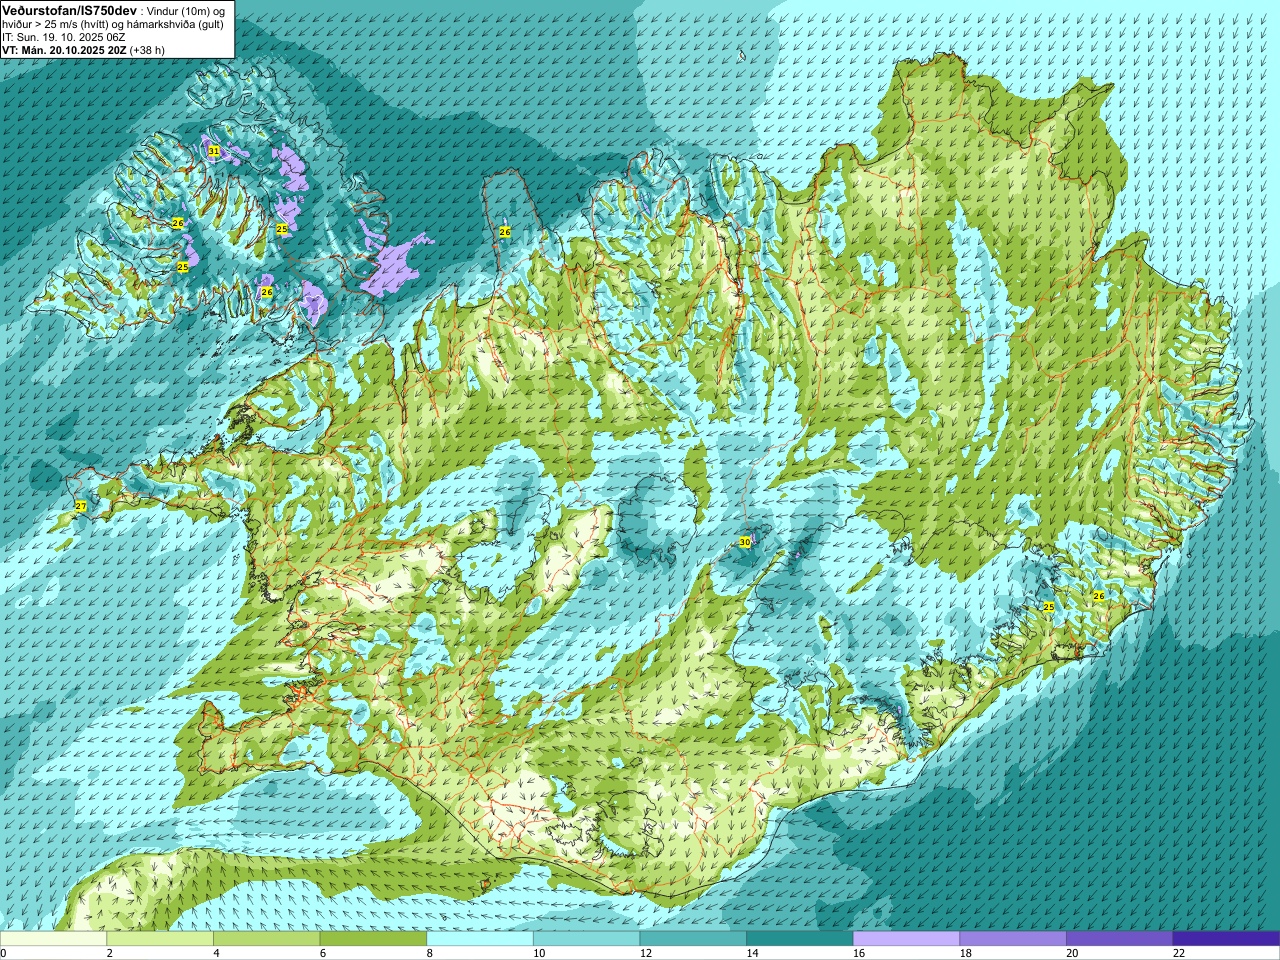The image size is (1280, 960).
Task: Select the dark indigo legend swatch above 22
Action: pyautogui.click(x=1226, y=939)
